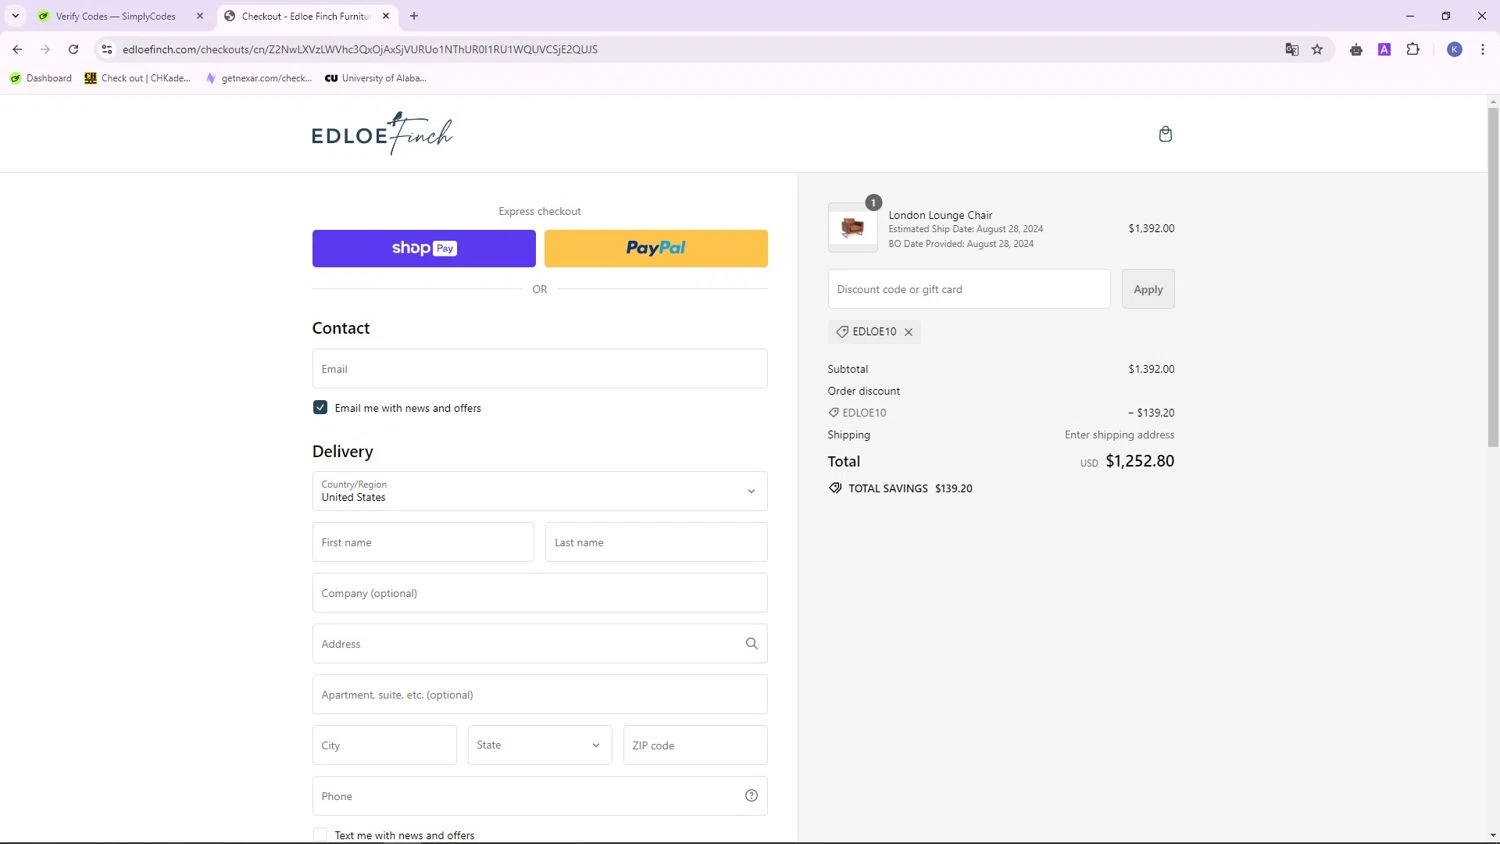Open the translate page icon

[1292, 49]
